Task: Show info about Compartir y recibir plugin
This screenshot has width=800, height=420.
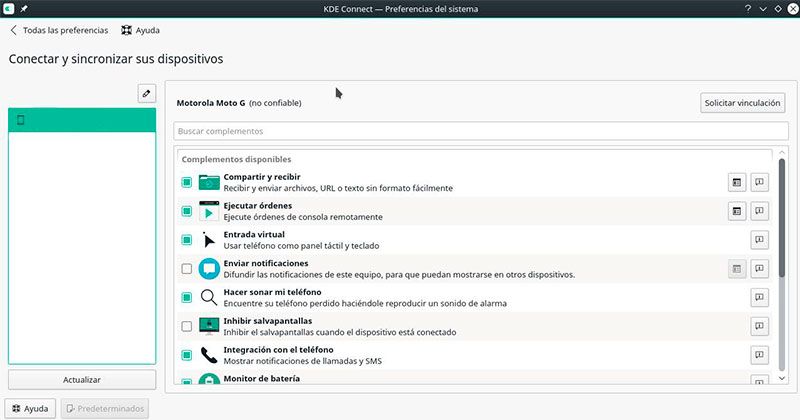Action: coord(759,182)
